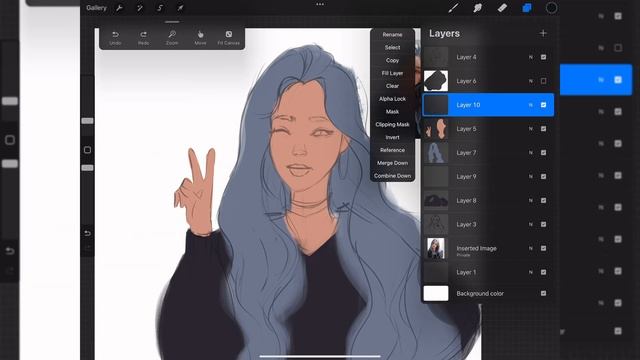Viewport: 640px width, 360px height.
Task: Adjust the brush opacity sidebar slider
Action: [87, 168]
